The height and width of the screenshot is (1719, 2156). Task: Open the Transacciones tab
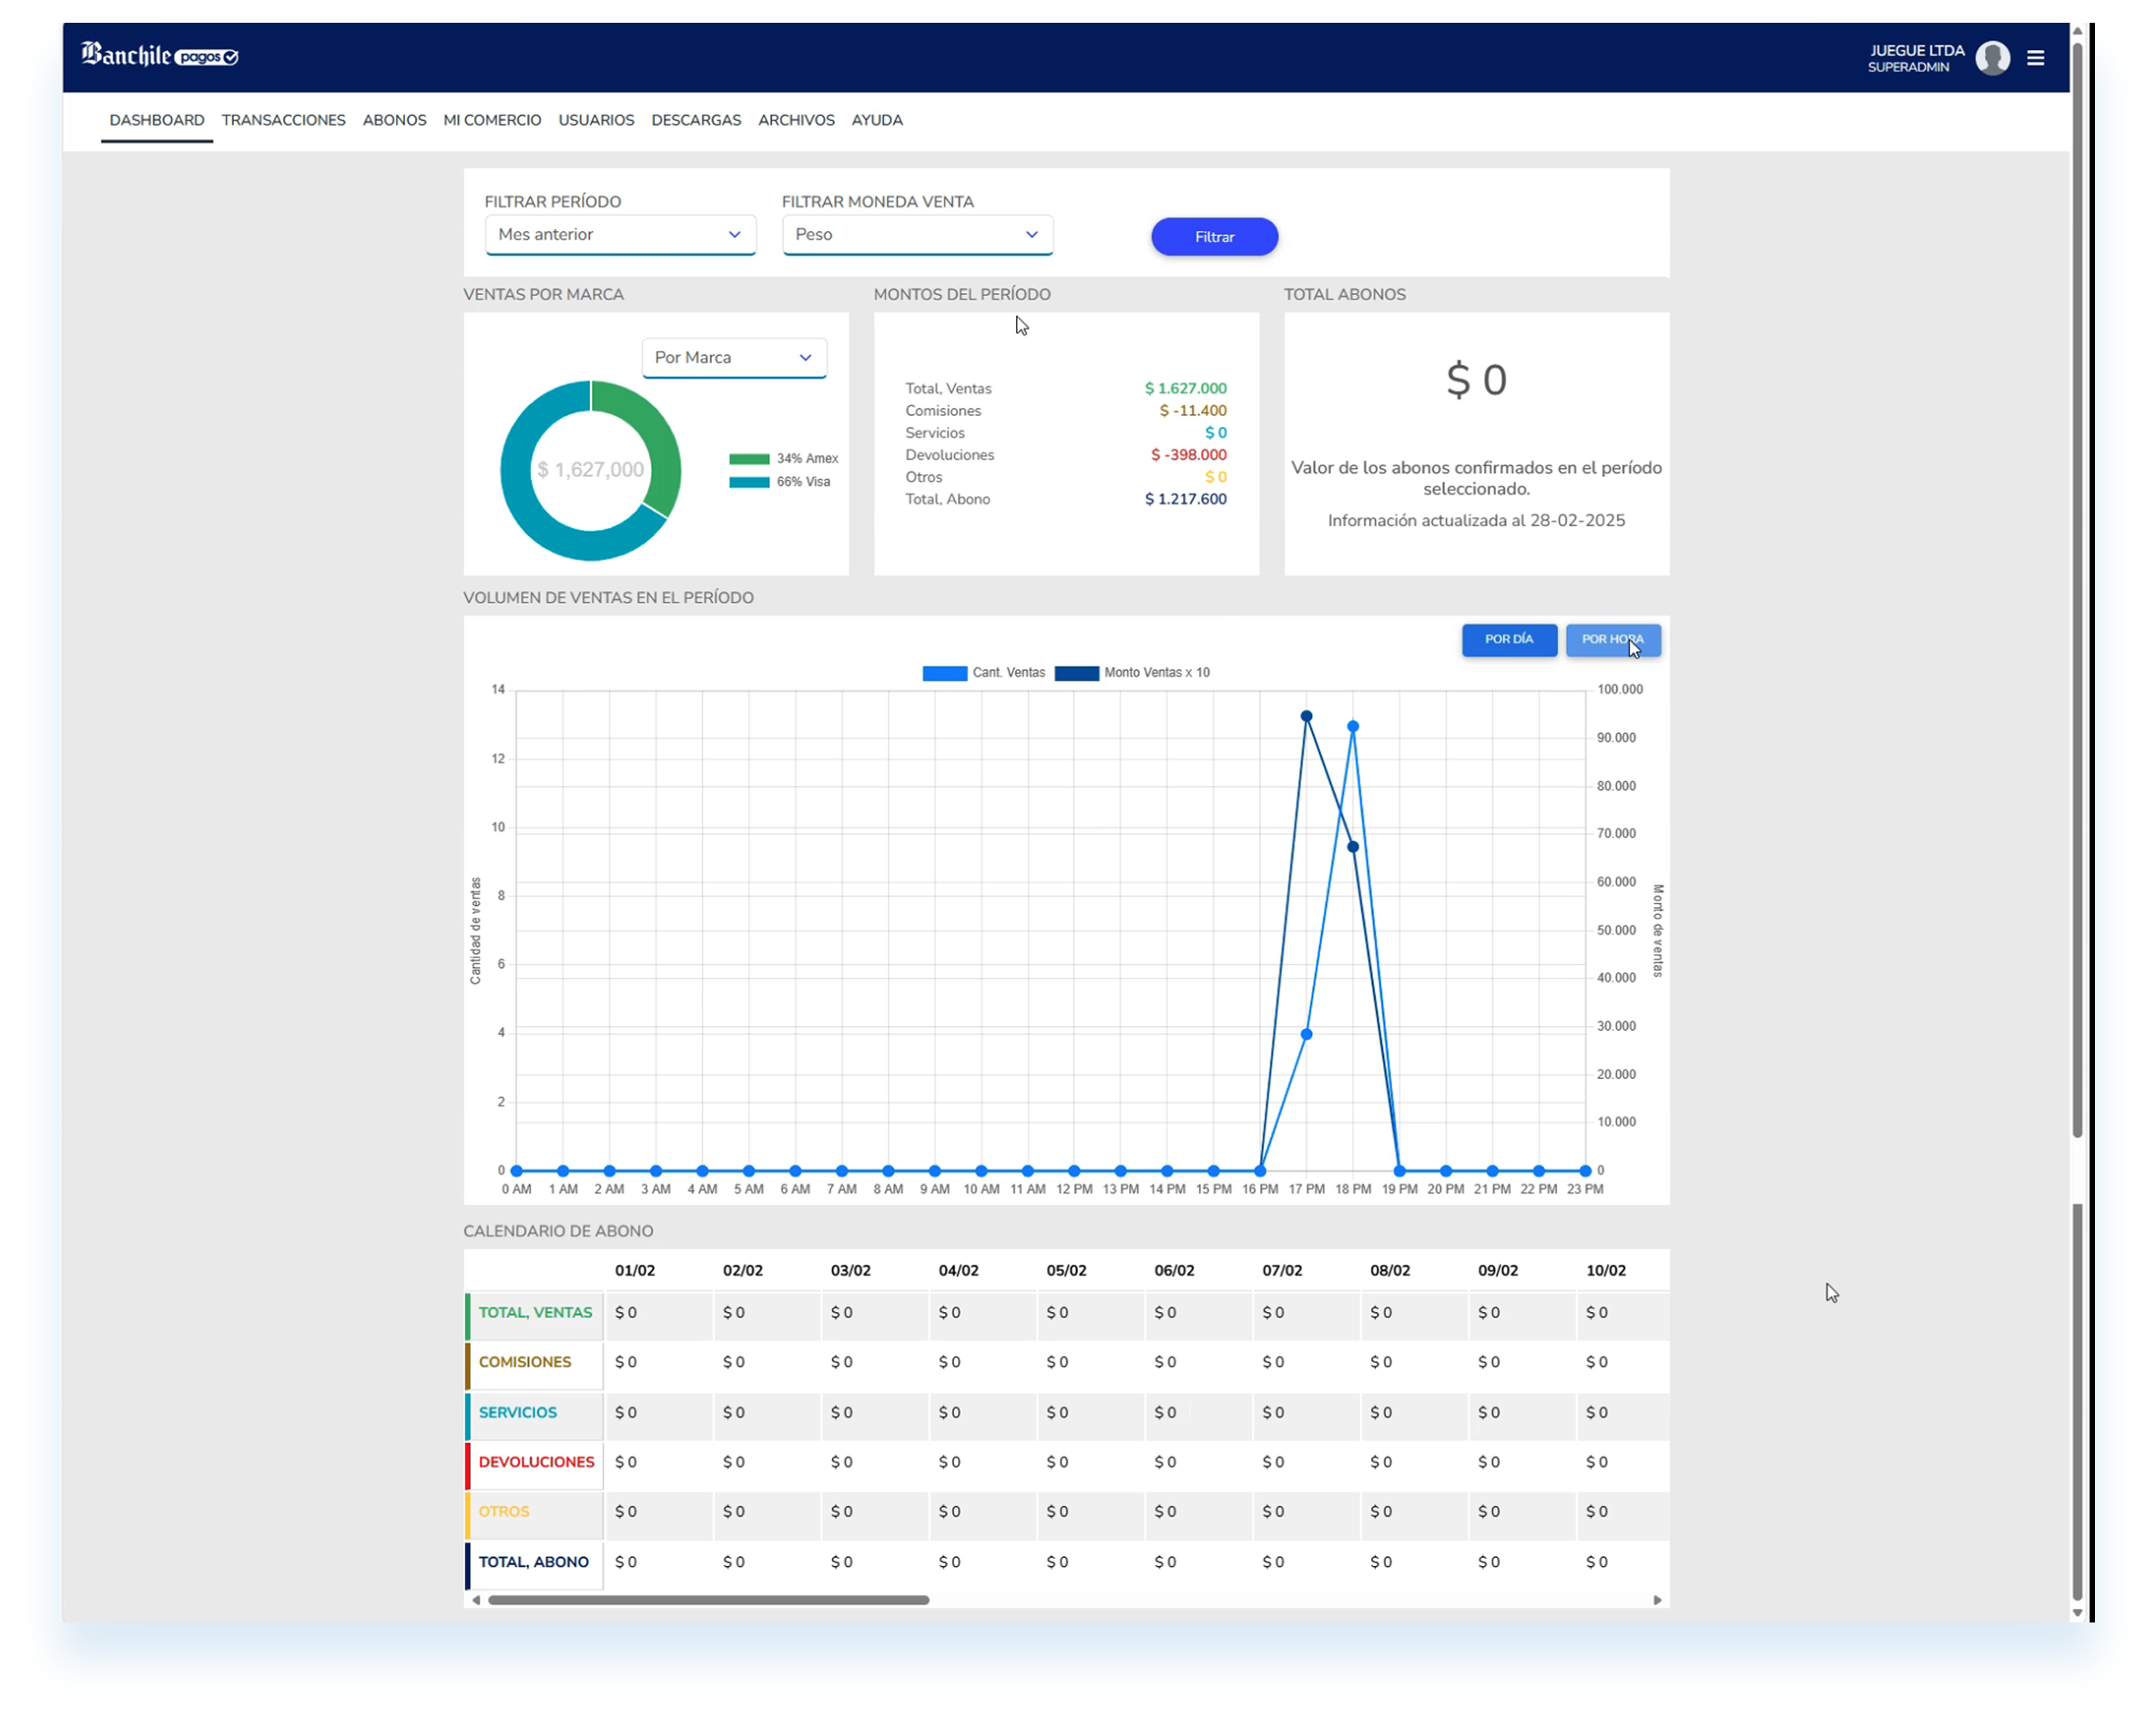[x=284, y=120]
